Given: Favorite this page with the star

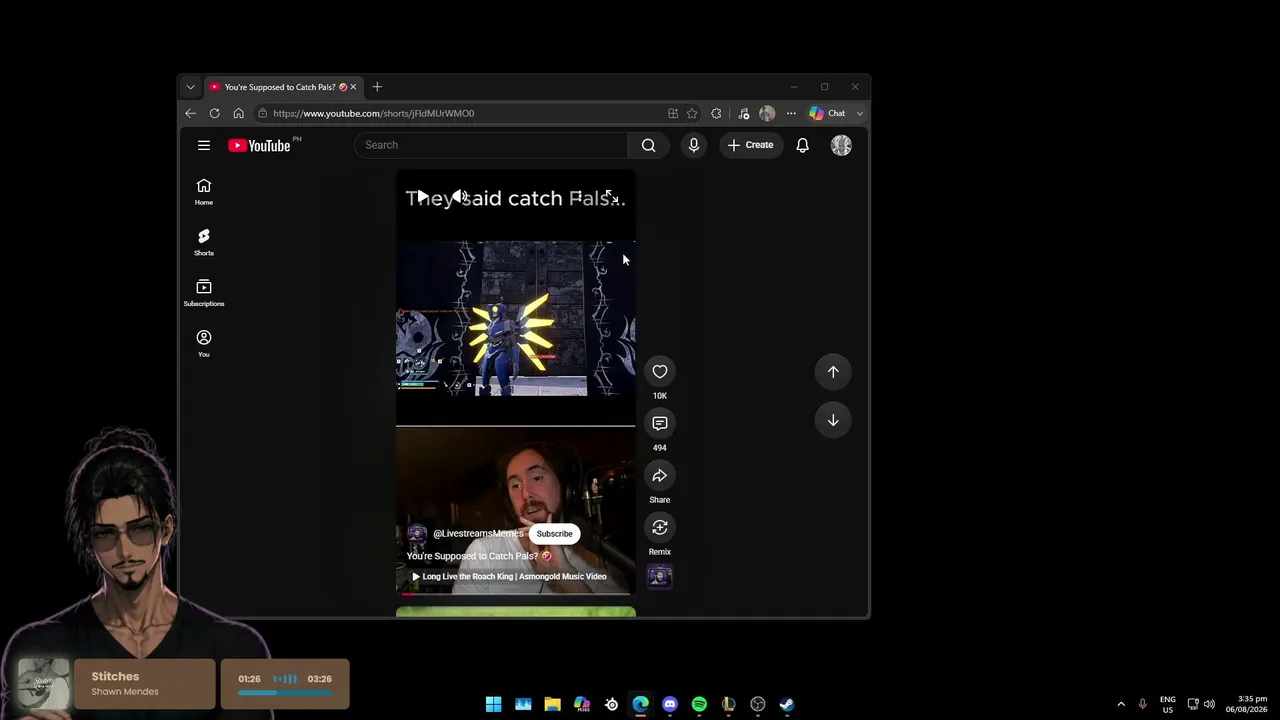Looking at the screenshot, I should pyautogui.click(x=692, y=113).
